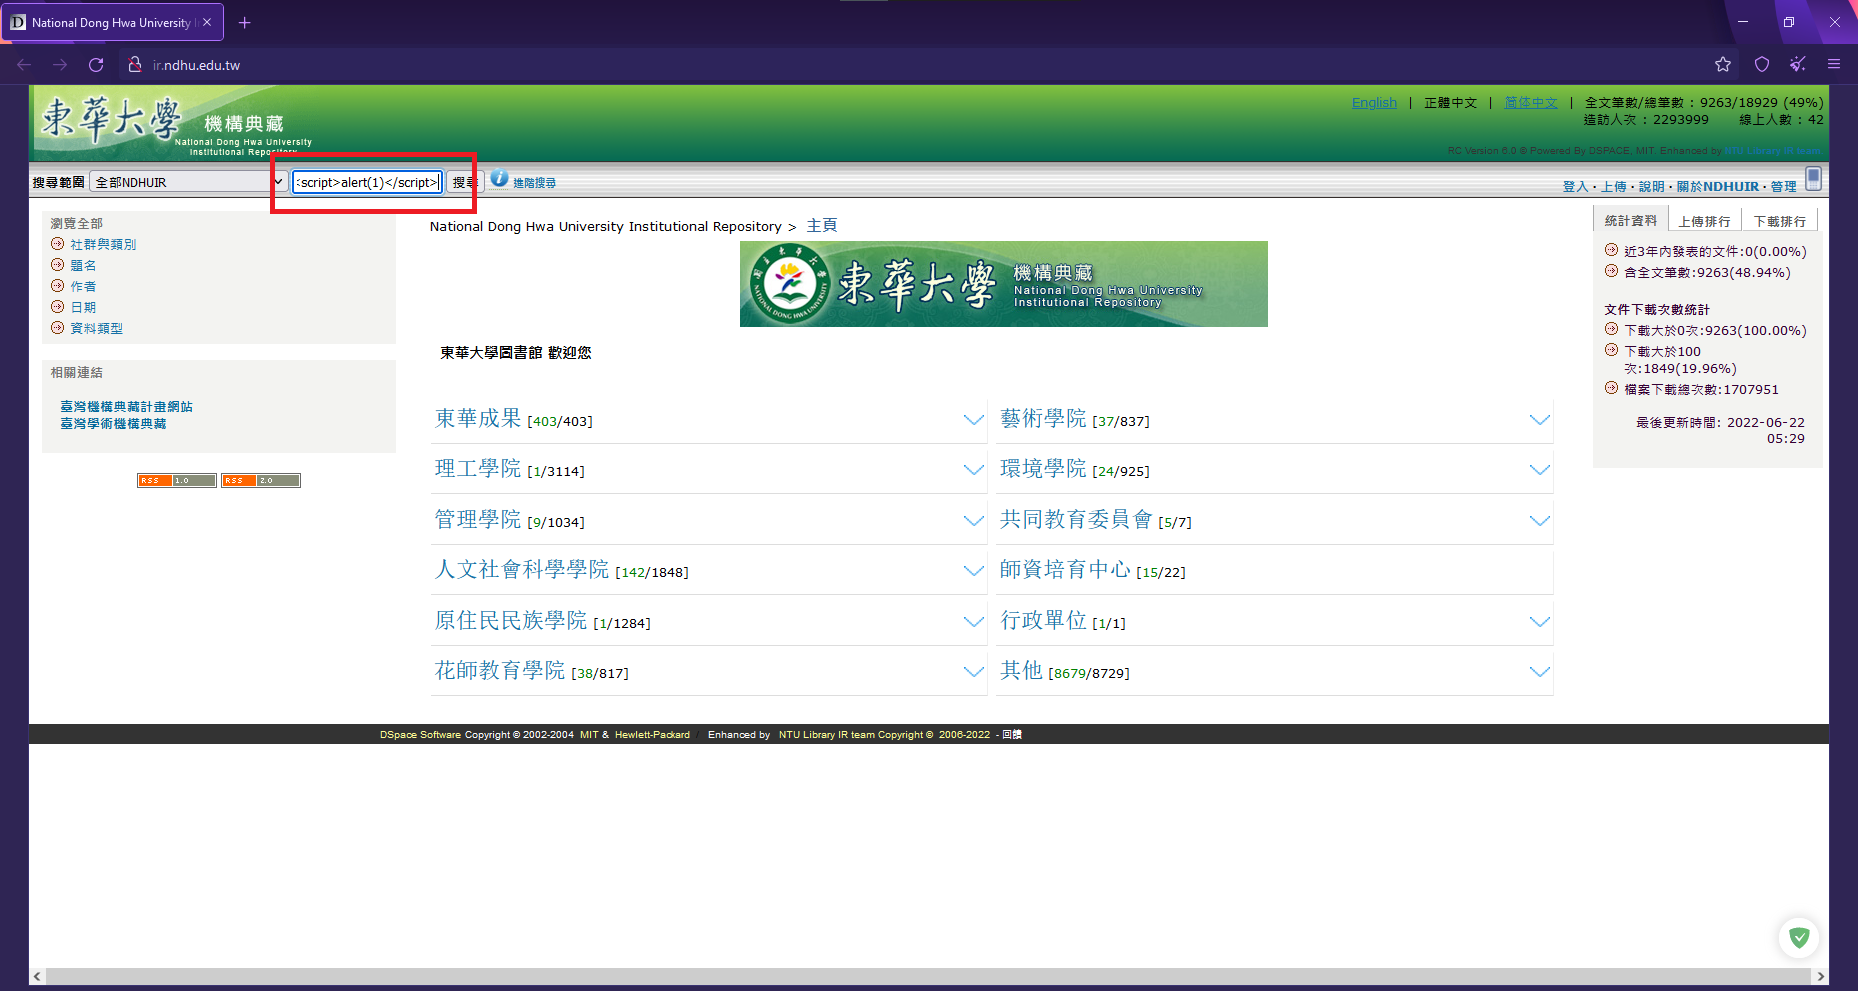Click the green shield badge at page corner
Viewport: 1858px width, 991px height.
[x=1799, y=937]
